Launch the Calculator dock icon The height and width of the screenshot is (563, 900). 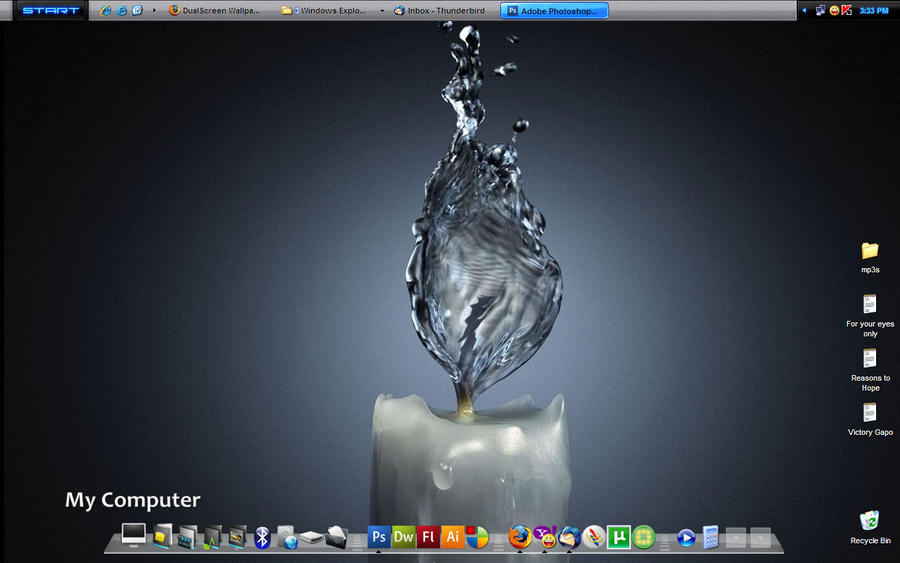click(711, 538)
